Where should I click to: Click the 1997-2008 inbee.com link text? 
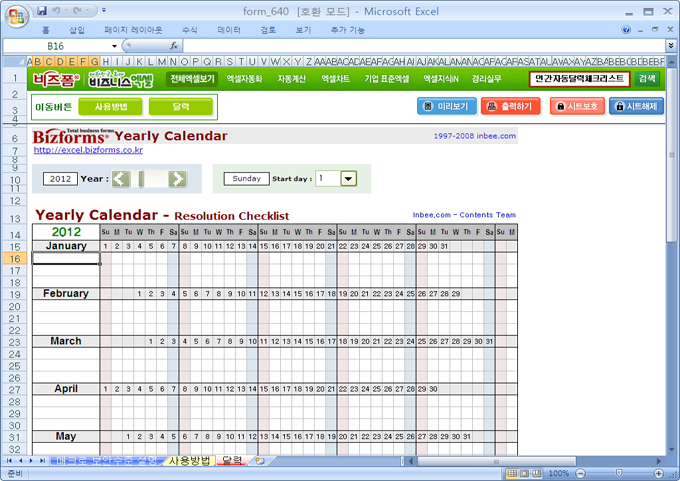pyautogui.click(x=475, y=136)
